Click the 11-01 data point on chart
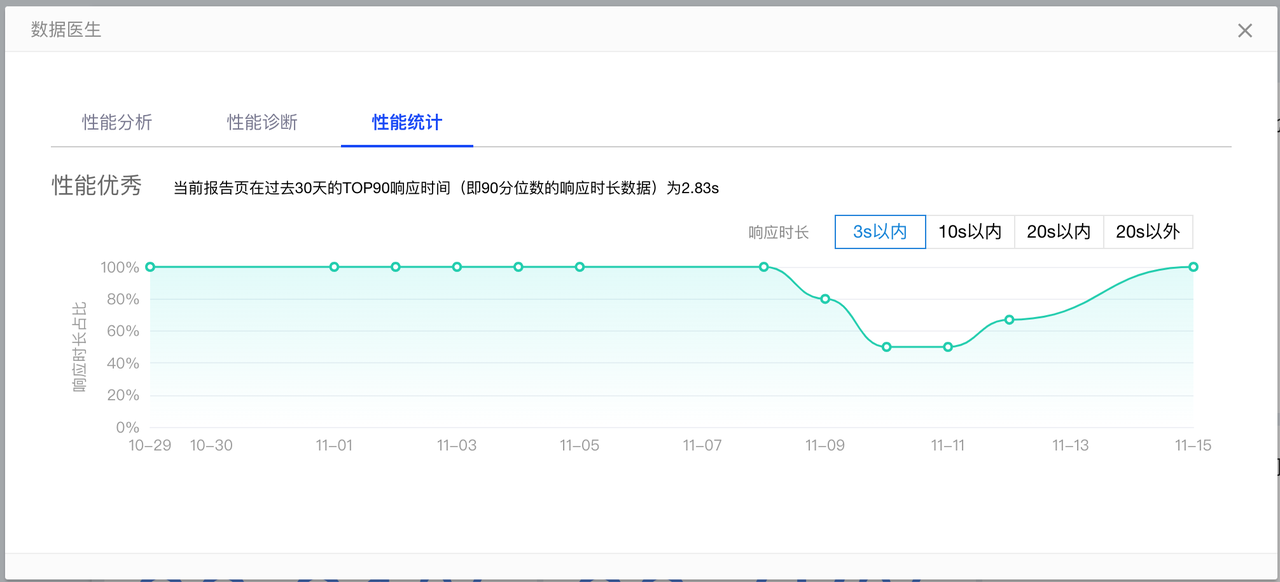 tap(334, 267)
